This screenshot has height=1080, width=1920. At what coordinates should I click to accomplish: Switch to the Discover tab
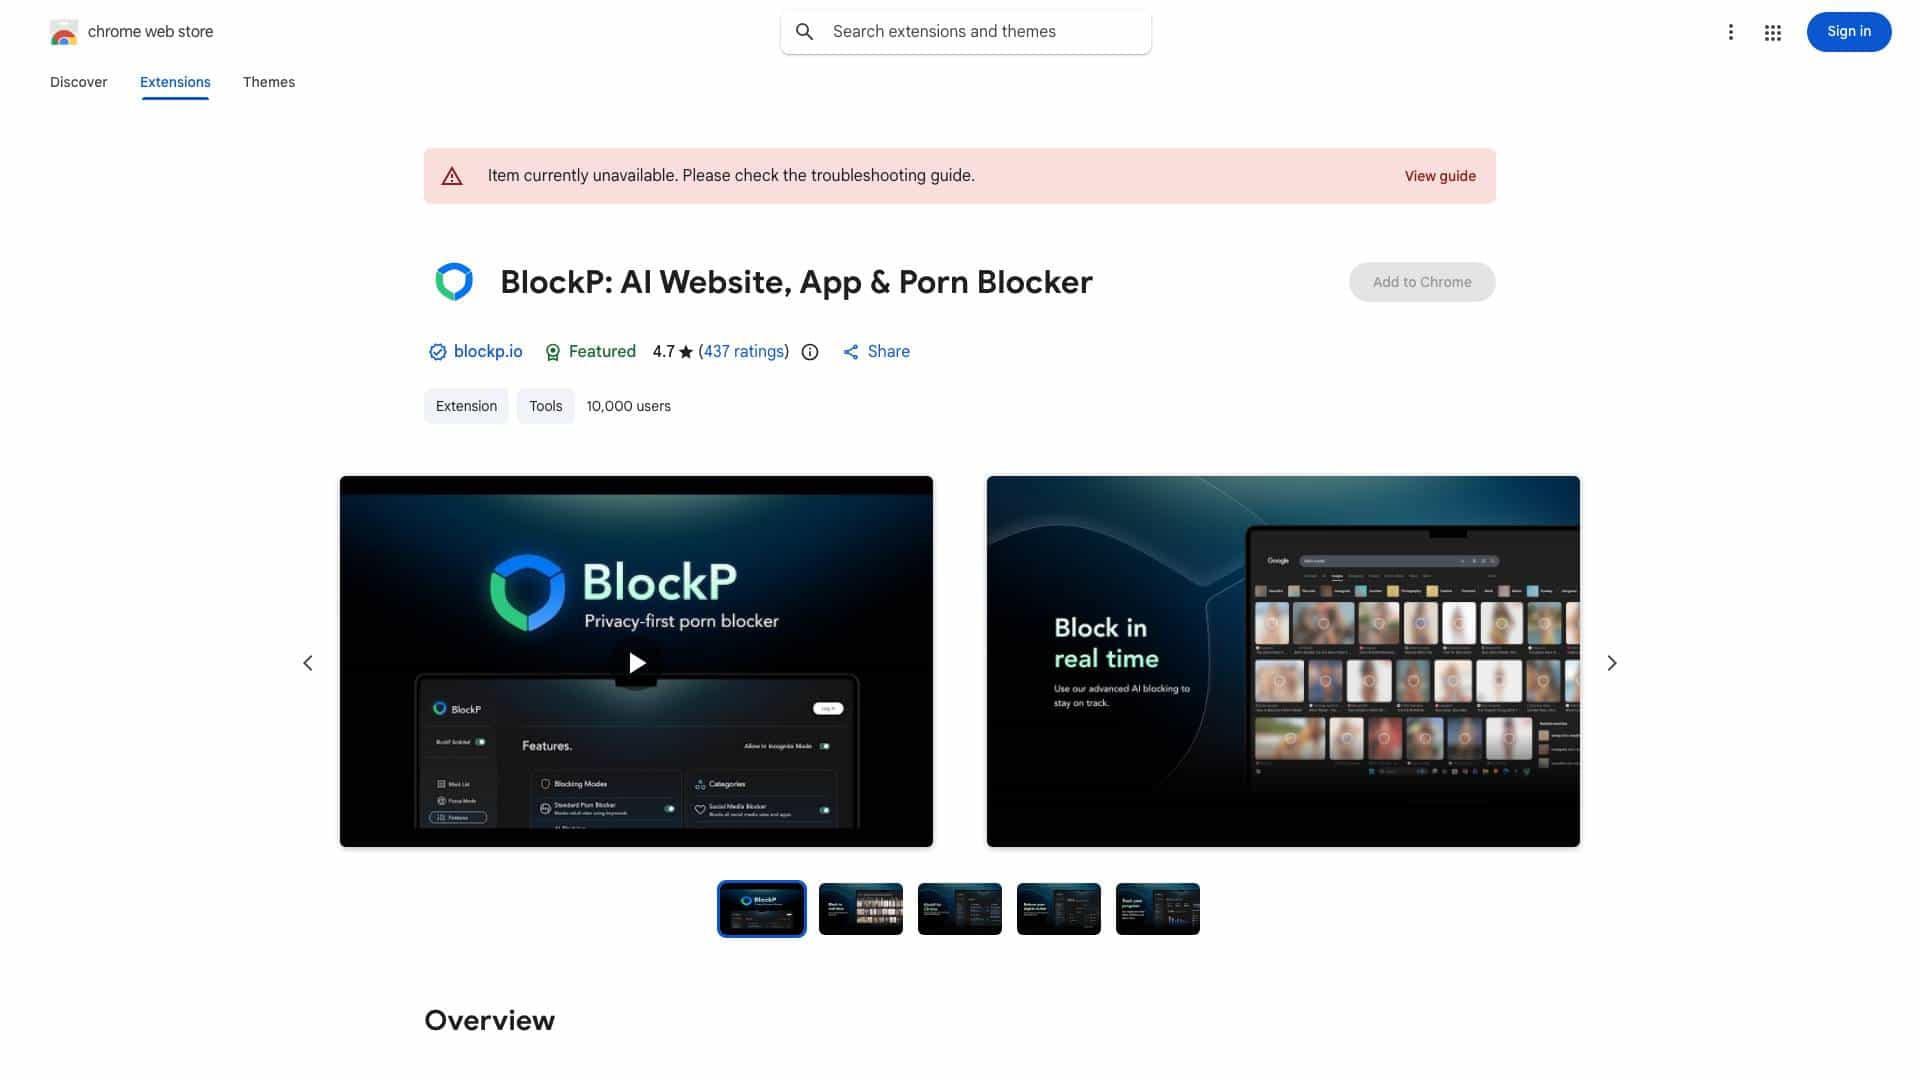(x=78, y=82)
